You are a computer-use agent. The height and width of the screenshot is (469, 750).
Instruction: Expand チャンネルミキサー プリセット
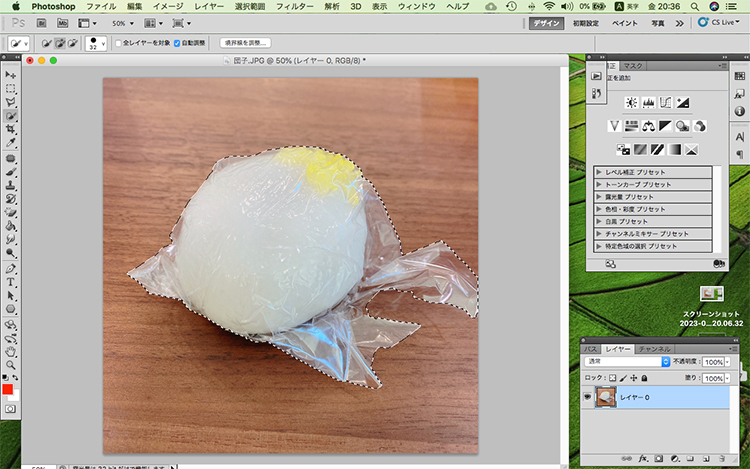[x=598, y=234]
